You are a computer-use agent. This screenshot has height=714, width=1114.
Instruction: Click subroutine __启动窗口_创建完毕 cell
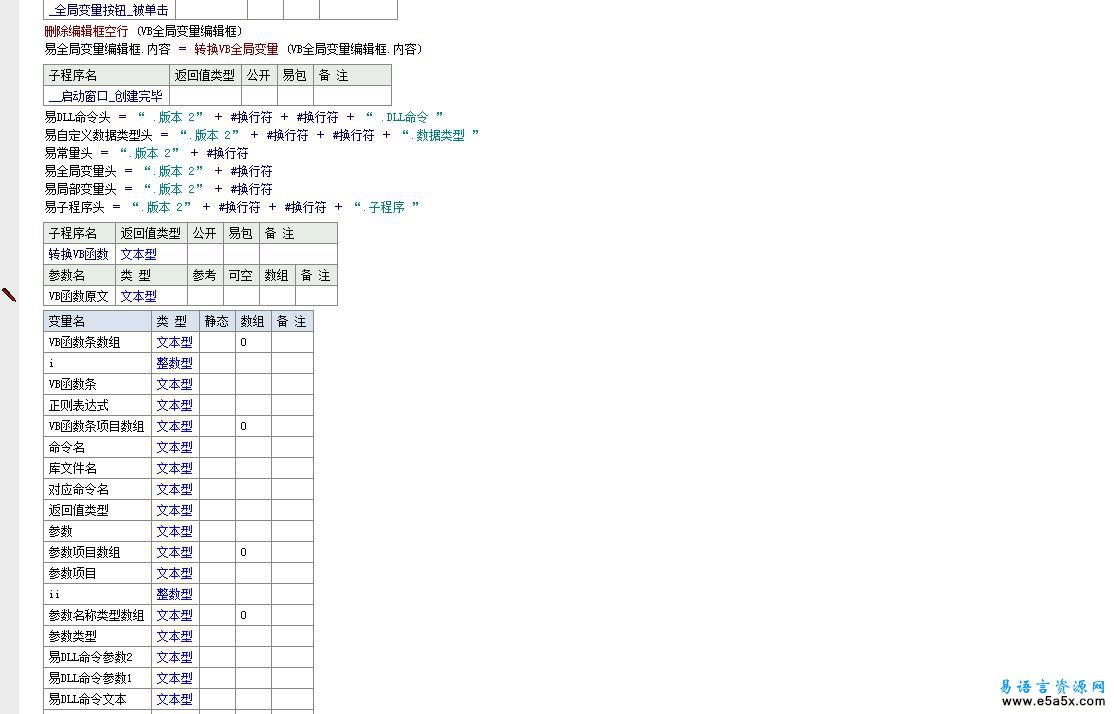click(107, 96)
